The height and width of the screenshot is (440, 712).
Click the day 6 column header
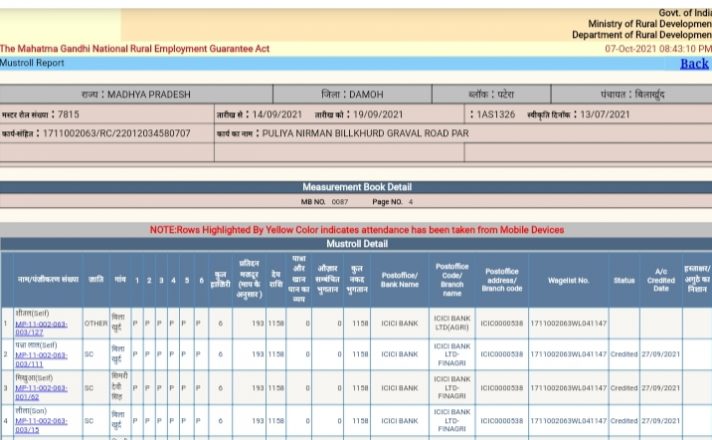point(201,281)
